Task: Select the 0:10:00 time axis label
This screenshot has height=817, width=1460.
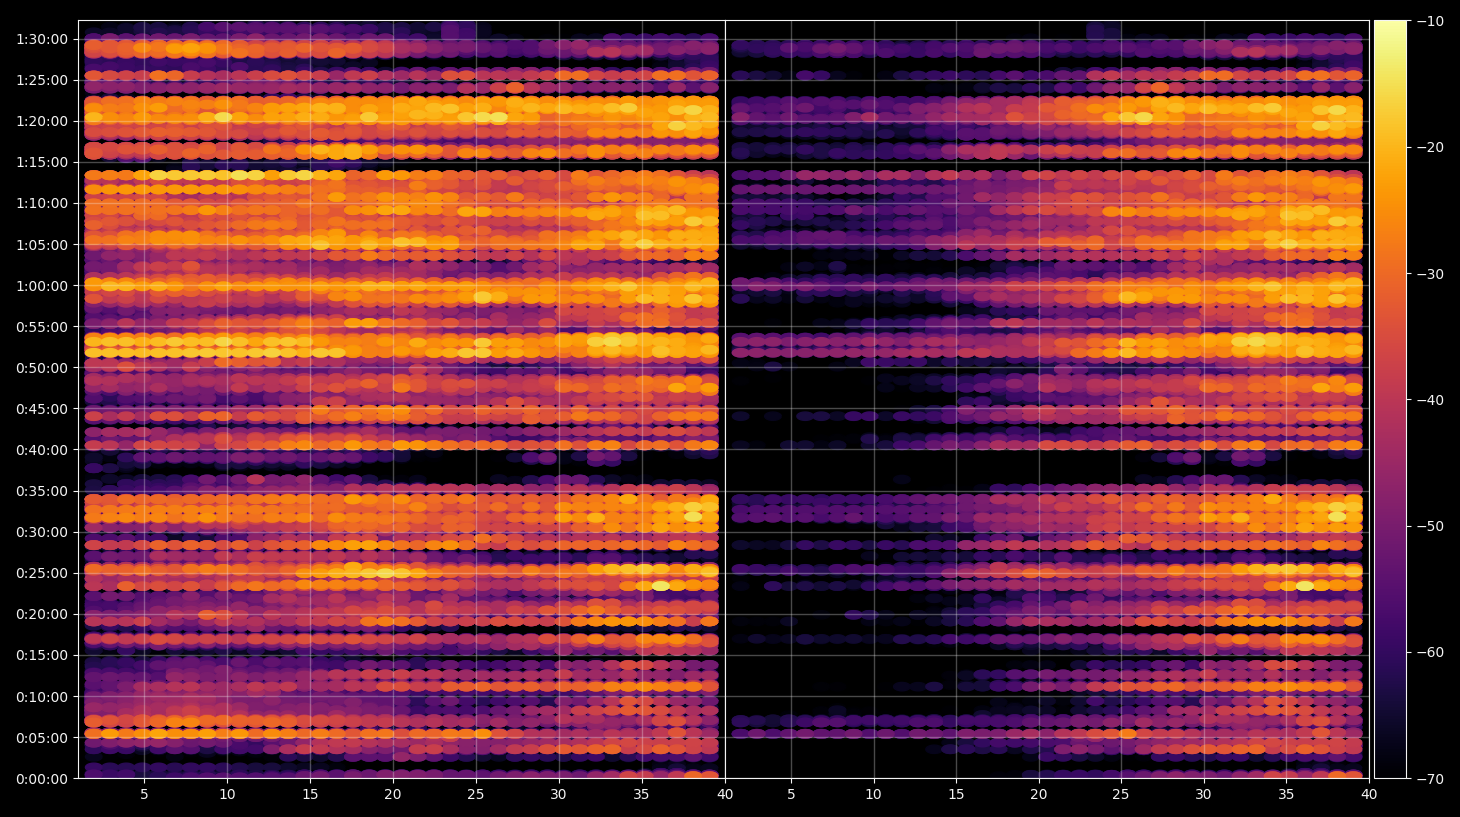Action: [x=42, y=697]
